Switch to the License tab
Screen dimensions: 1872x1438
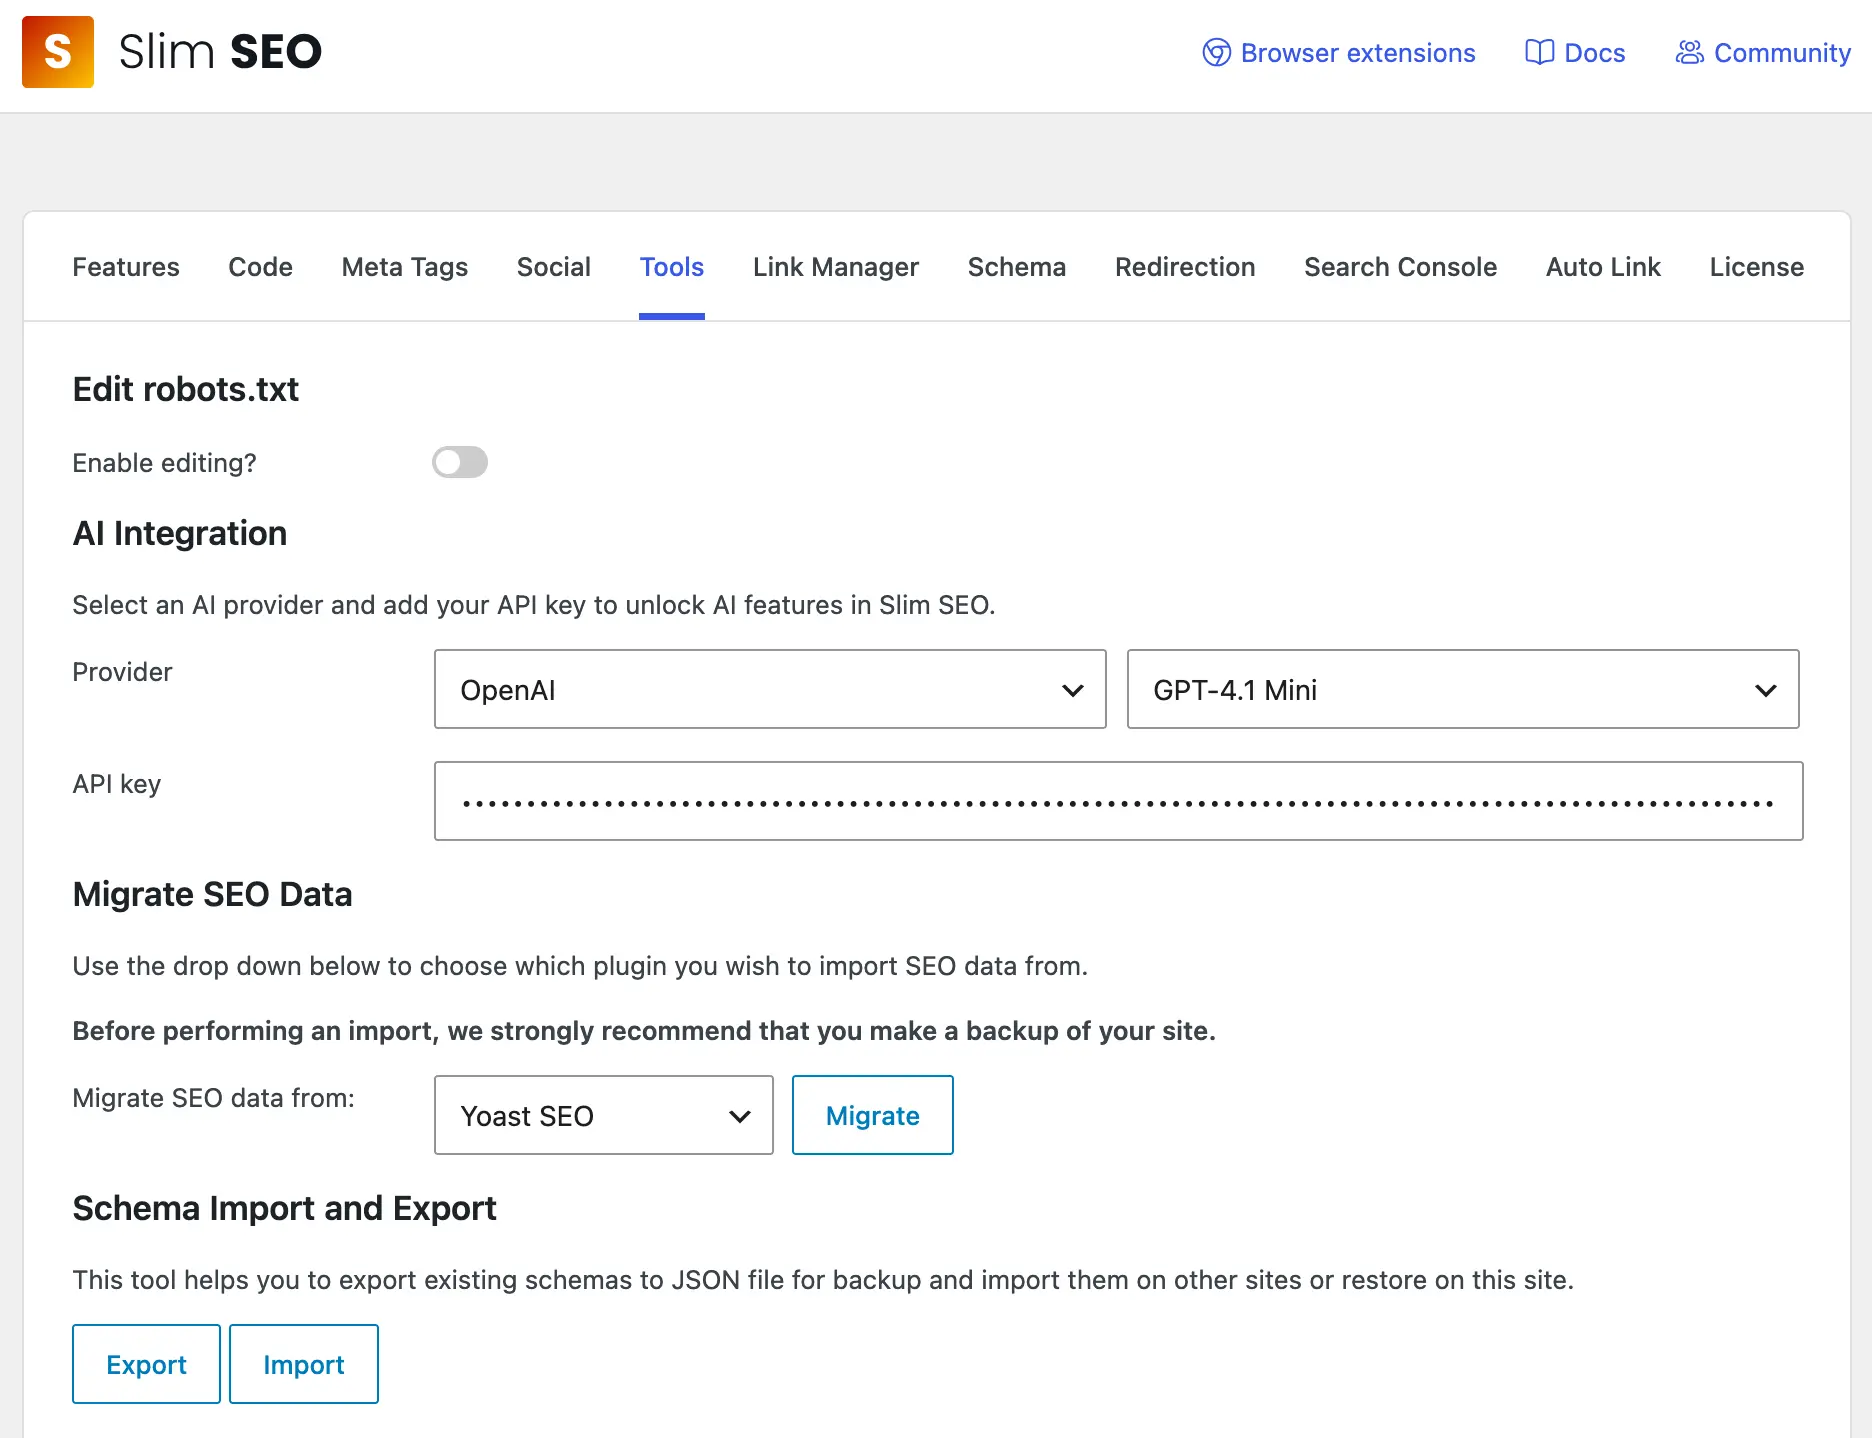tap(1756, 267)
